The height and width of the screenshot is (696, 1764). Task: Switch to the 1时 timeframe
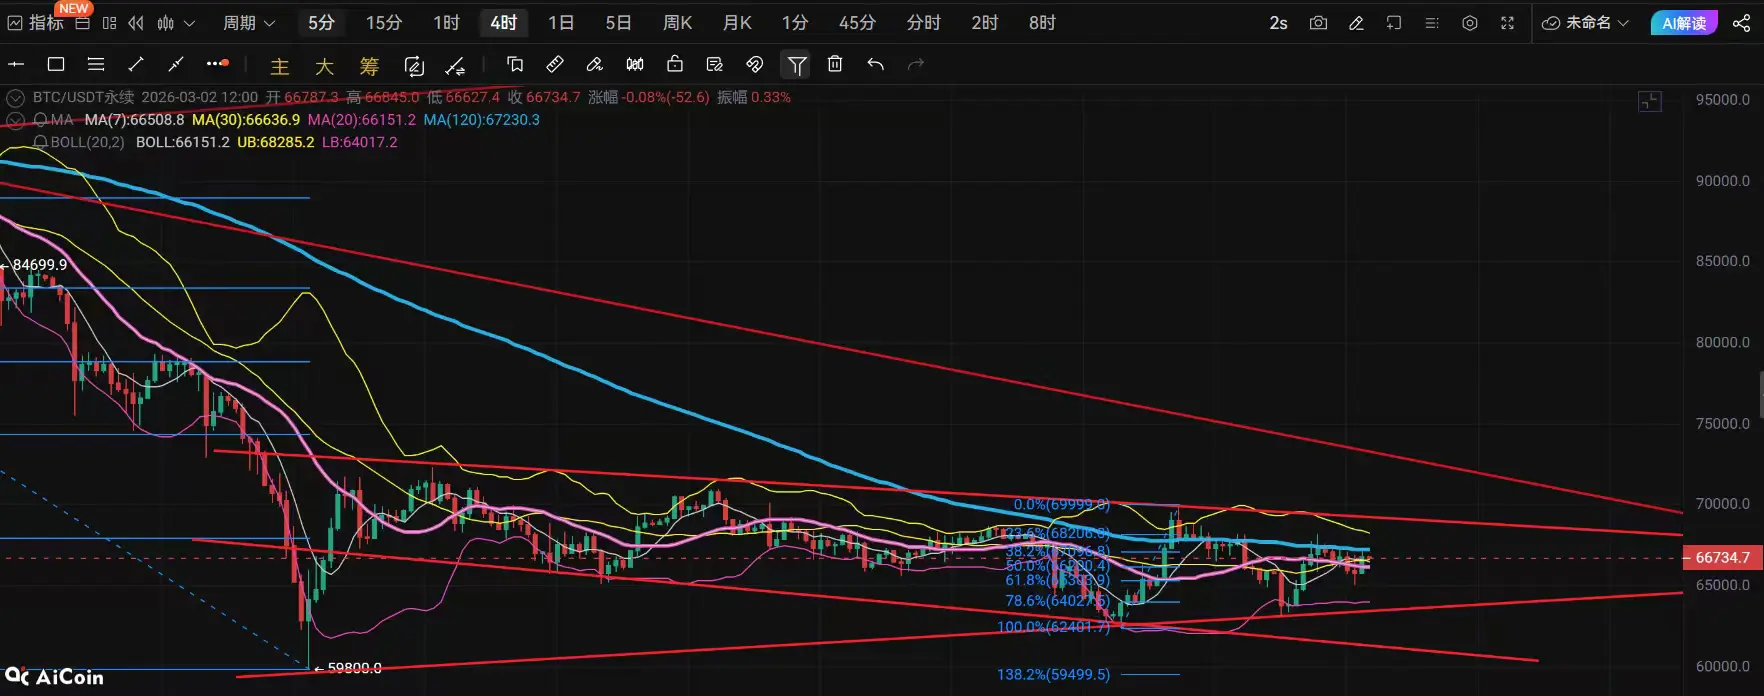point(446,22)
